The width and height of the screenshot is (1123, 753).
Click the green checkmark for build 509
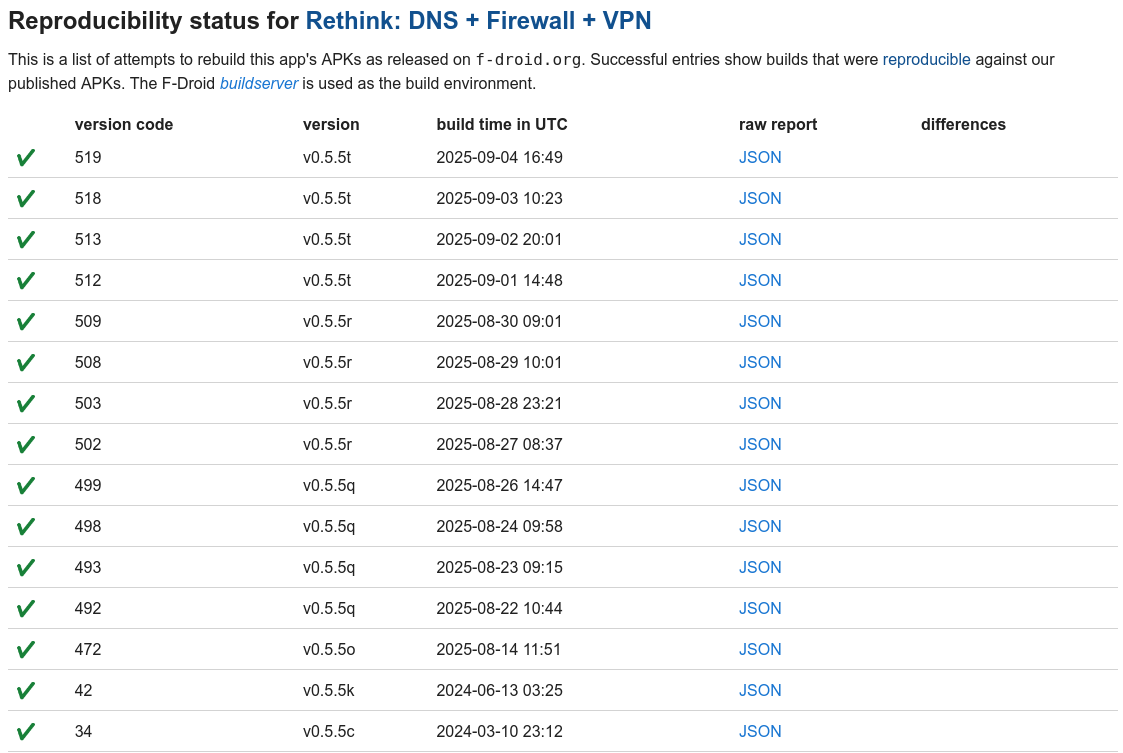(x=26, y=322)
